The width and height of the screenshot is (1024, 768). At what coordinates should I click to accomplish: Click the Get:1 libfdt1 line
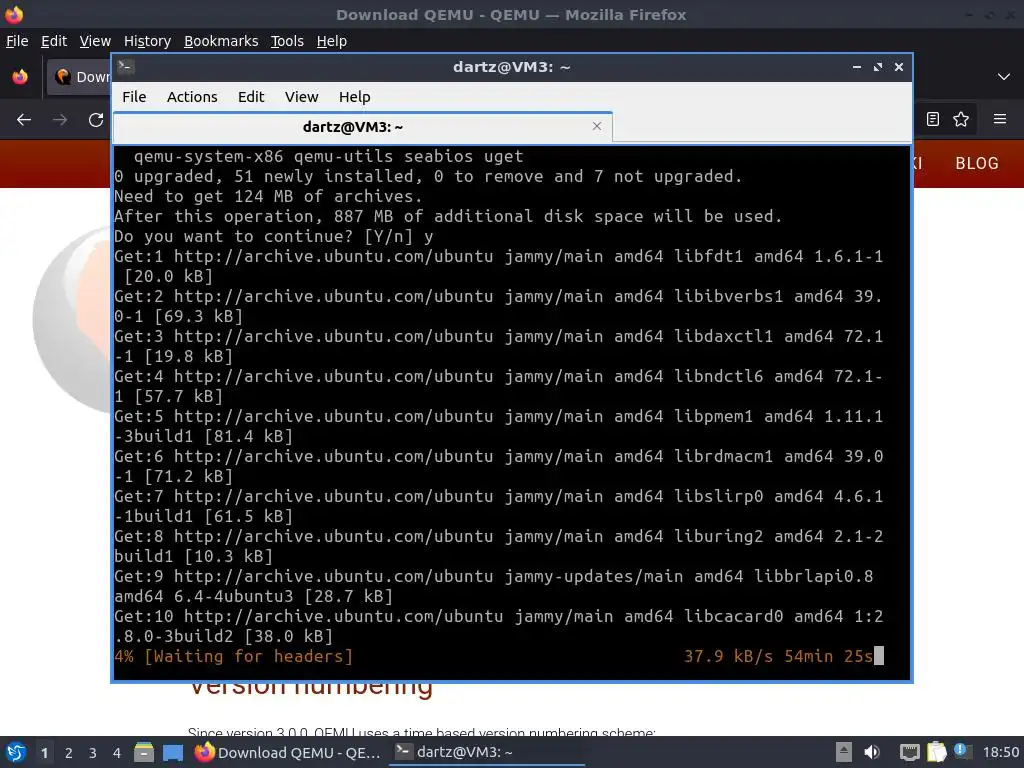click(498, 266)
